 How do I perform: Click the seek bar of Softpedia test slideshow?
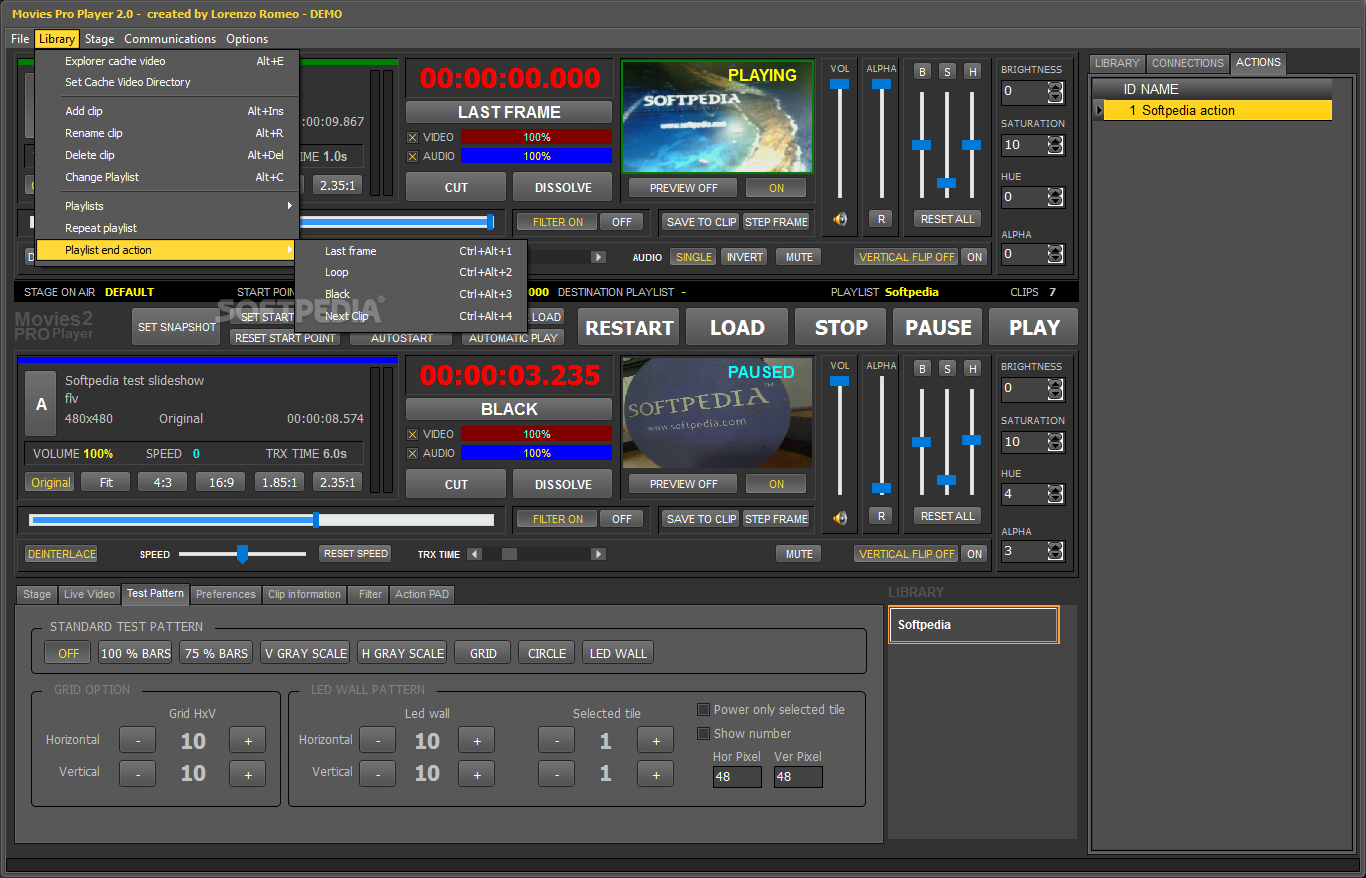click(262, 519)
